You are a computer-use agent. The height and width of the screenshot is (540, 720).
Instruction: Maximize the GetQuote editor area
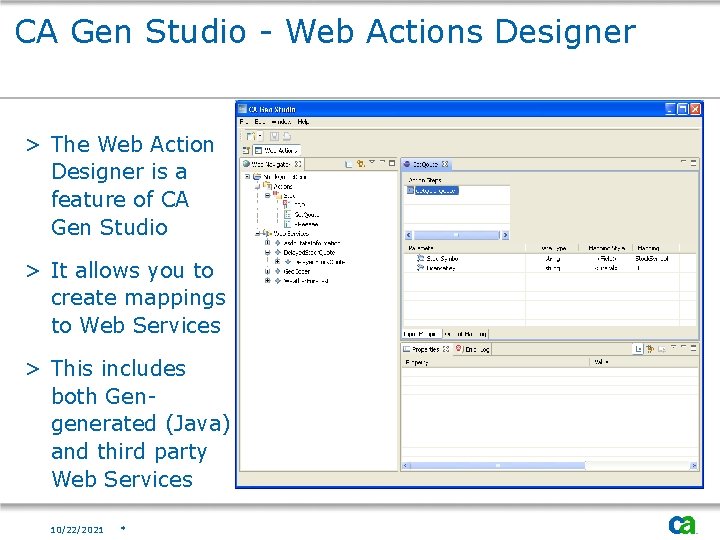click(693, 163)
